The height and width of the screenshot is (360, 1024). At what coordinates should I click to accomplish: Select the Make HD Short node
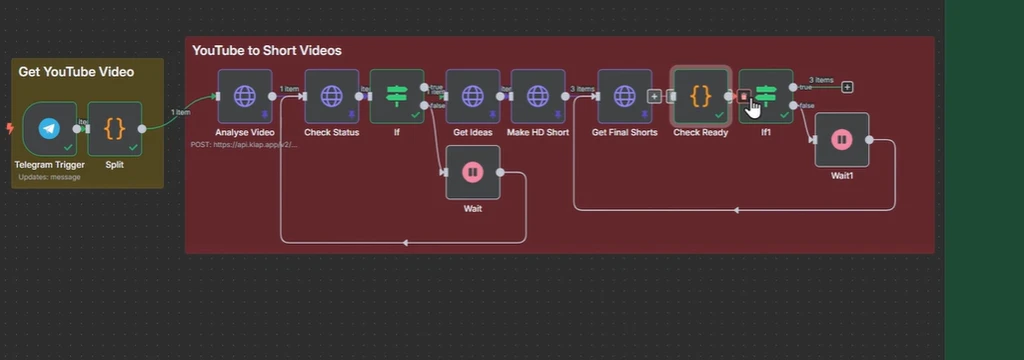click(538, 96)
